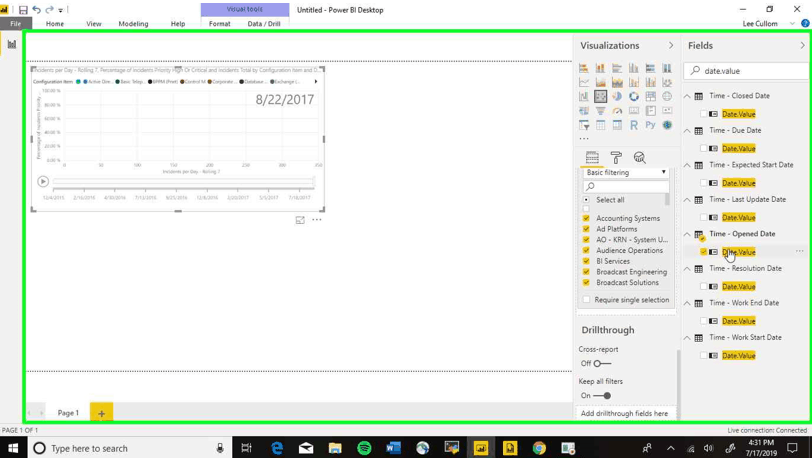Switch to the Home ribbon tab
The height and width of the screenshot is (458, 812).
pyautogui.click(x=55, y=24)
